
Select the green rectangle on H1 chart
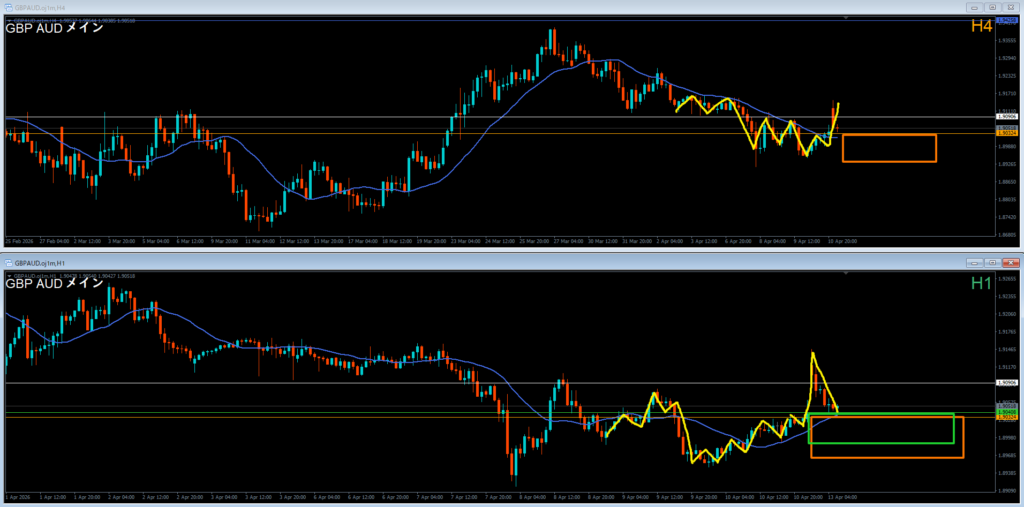pyautogui.click(x=880, y=414)
